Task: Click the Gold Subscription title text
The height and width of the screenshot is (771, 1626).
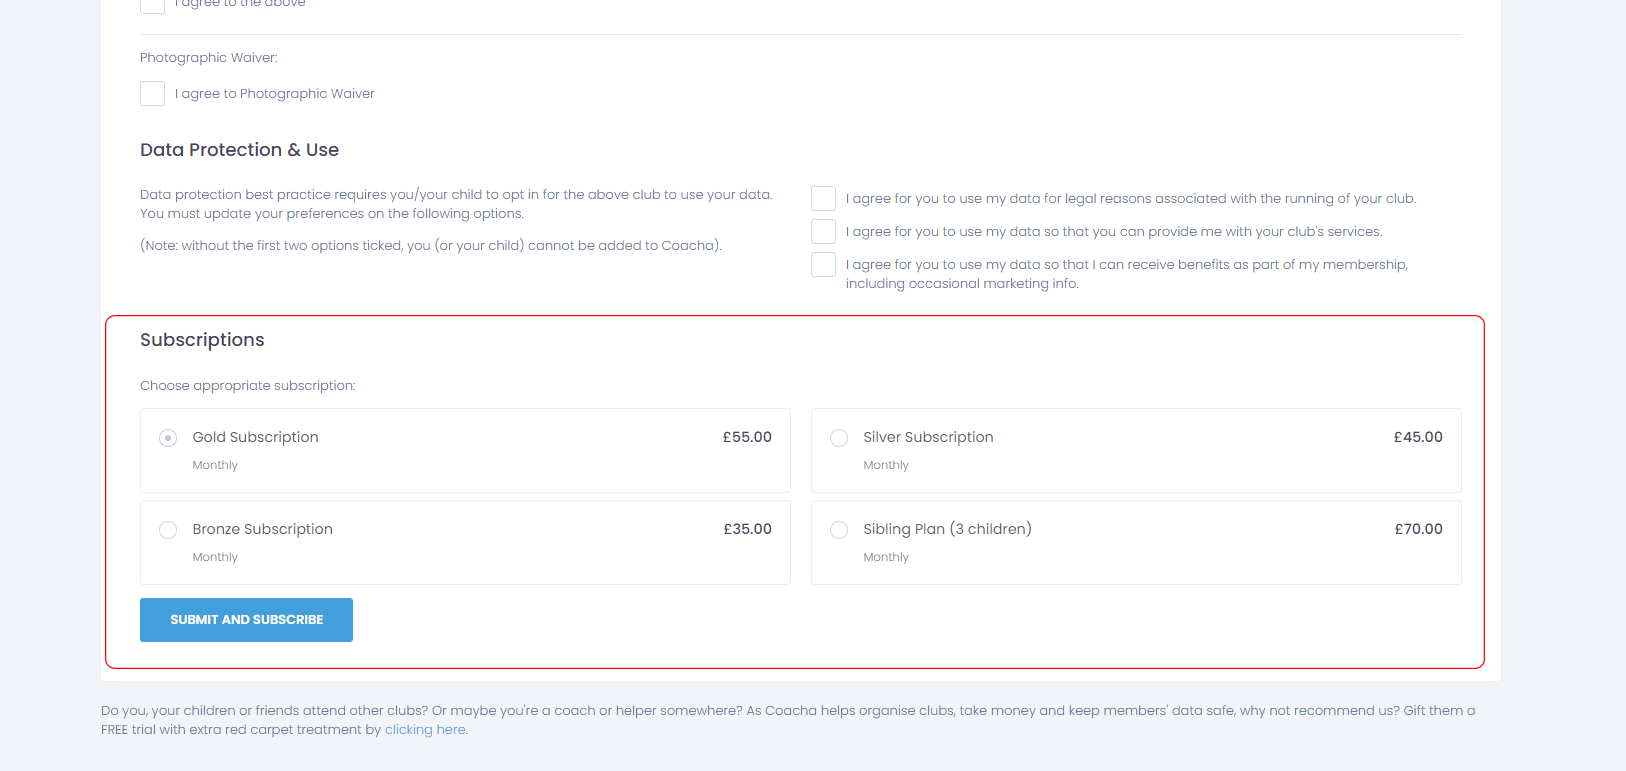Action: coord(255,437)
